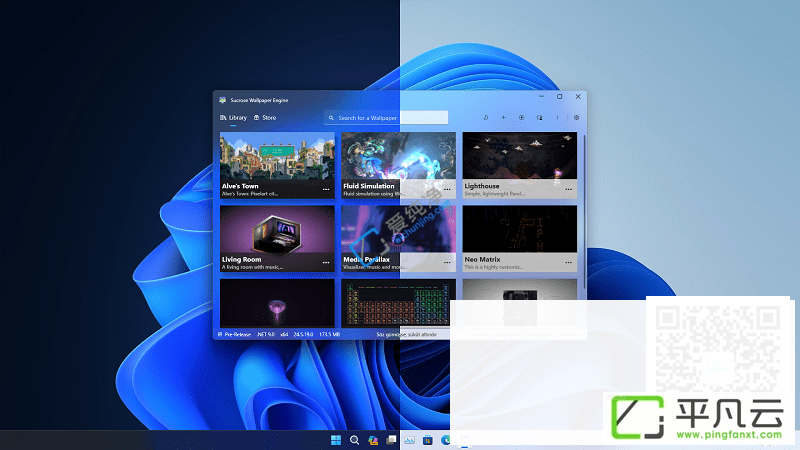
Task: Open the Living Room options ellipsis
Action: 326,263
